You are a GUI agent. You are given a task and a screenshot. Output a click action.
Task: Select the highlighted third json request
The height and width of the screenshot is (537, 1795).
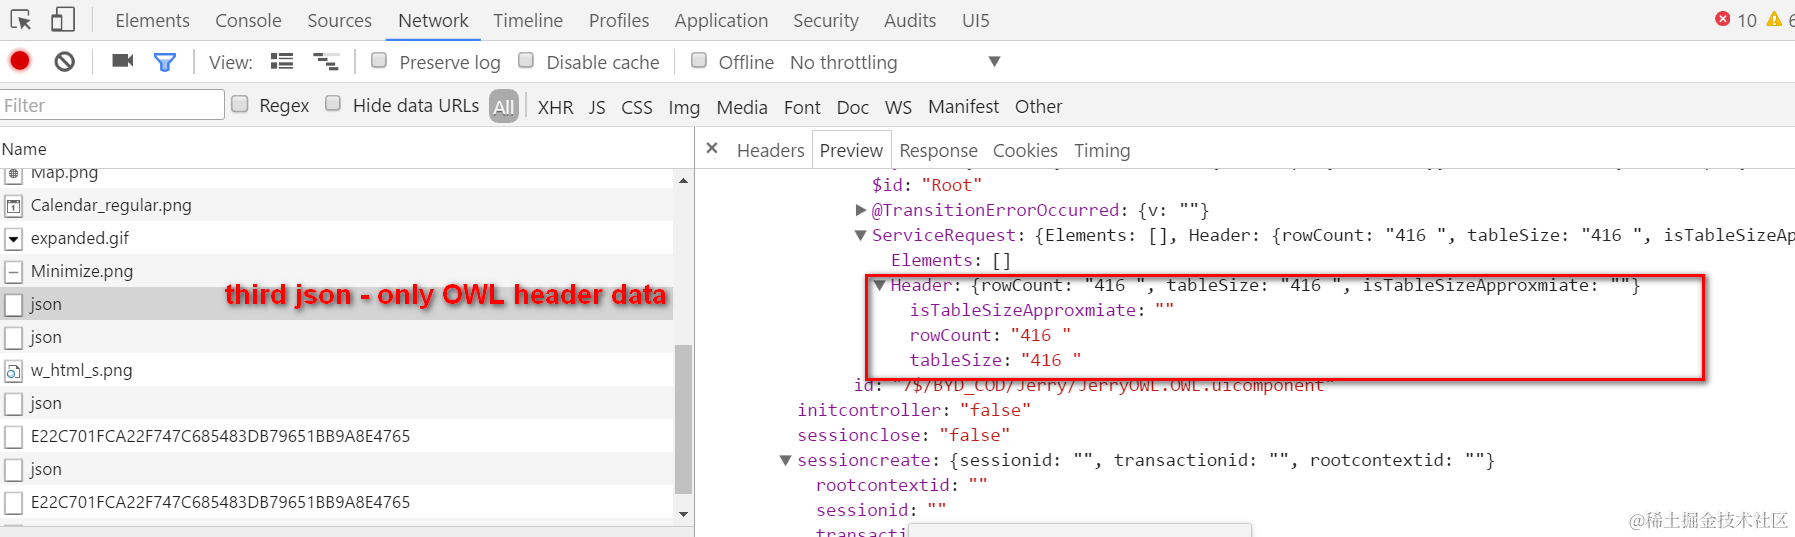[336, 304]
